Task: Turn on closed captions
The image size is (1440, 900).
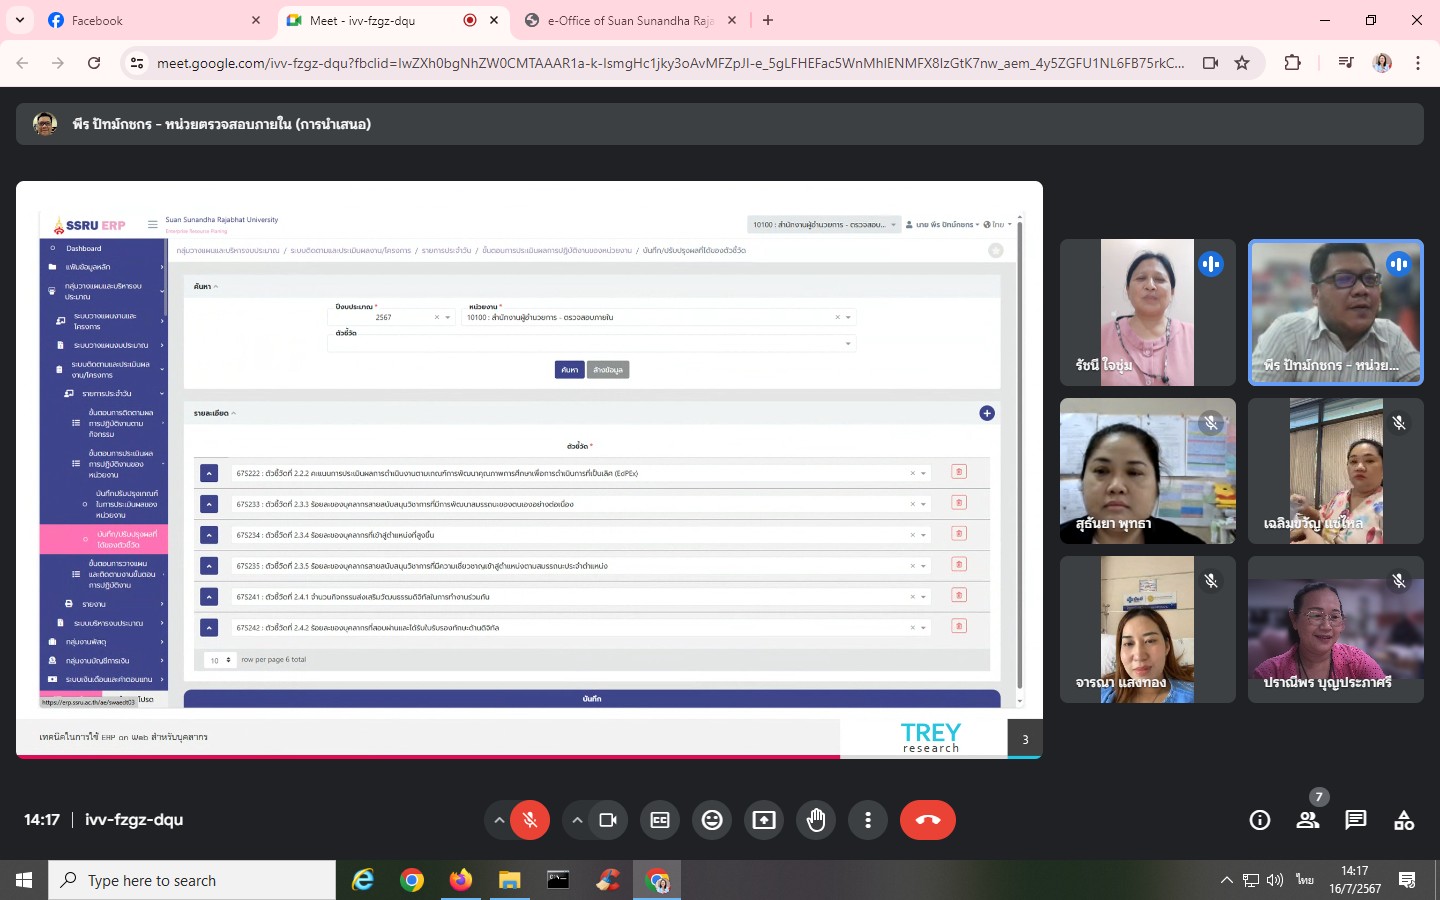Action: click(x=660, y=820)
